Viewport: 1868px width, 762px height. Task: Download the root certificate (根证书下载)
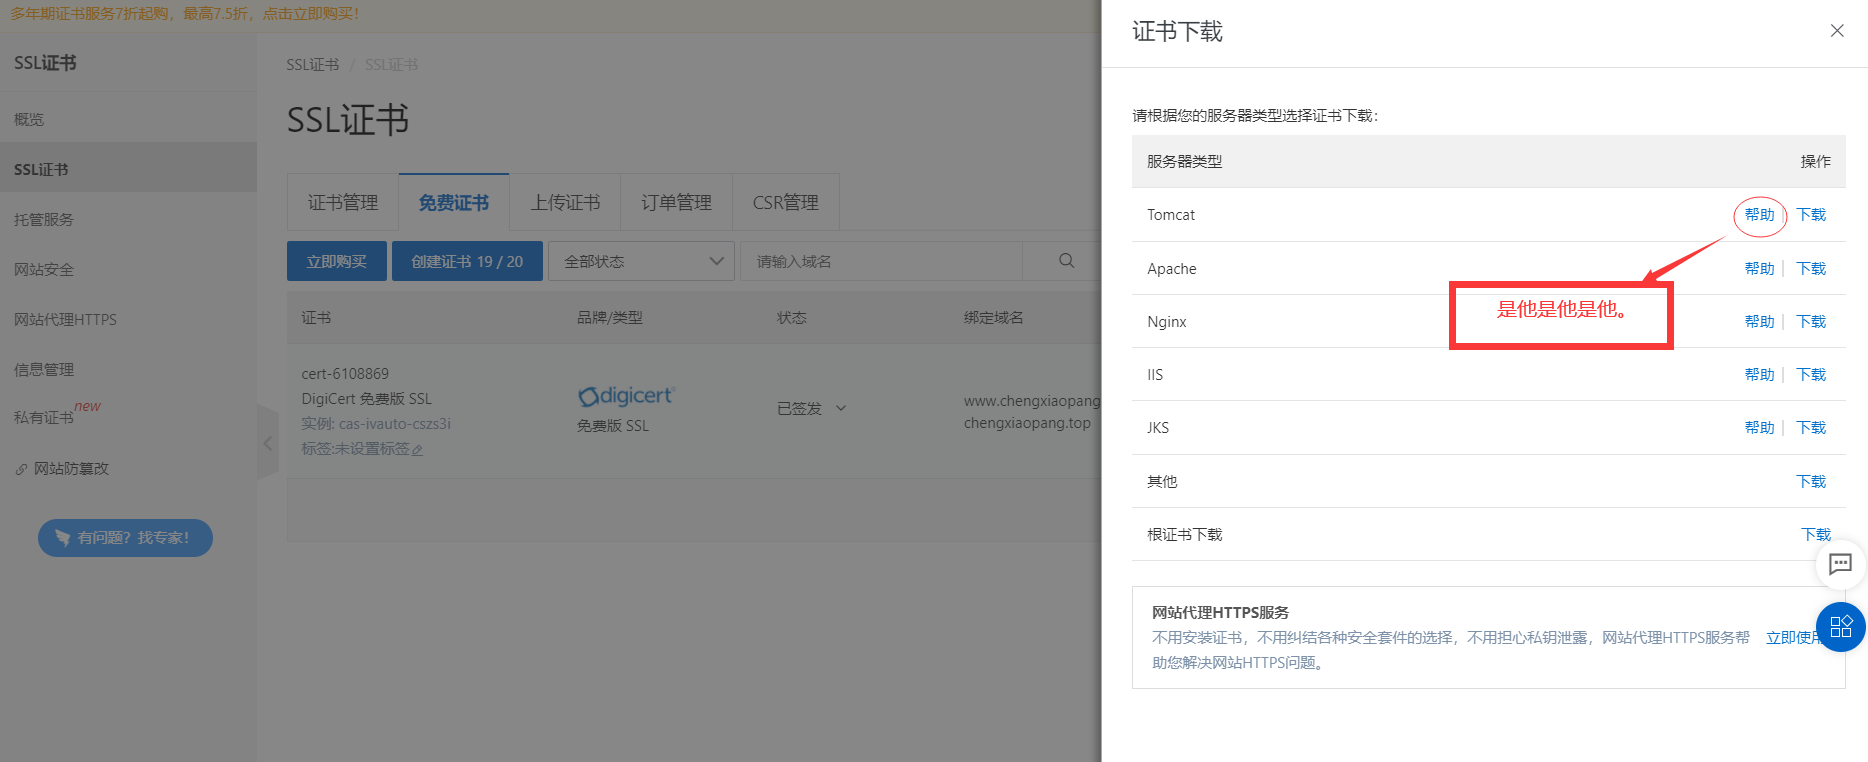point(1816,535)
